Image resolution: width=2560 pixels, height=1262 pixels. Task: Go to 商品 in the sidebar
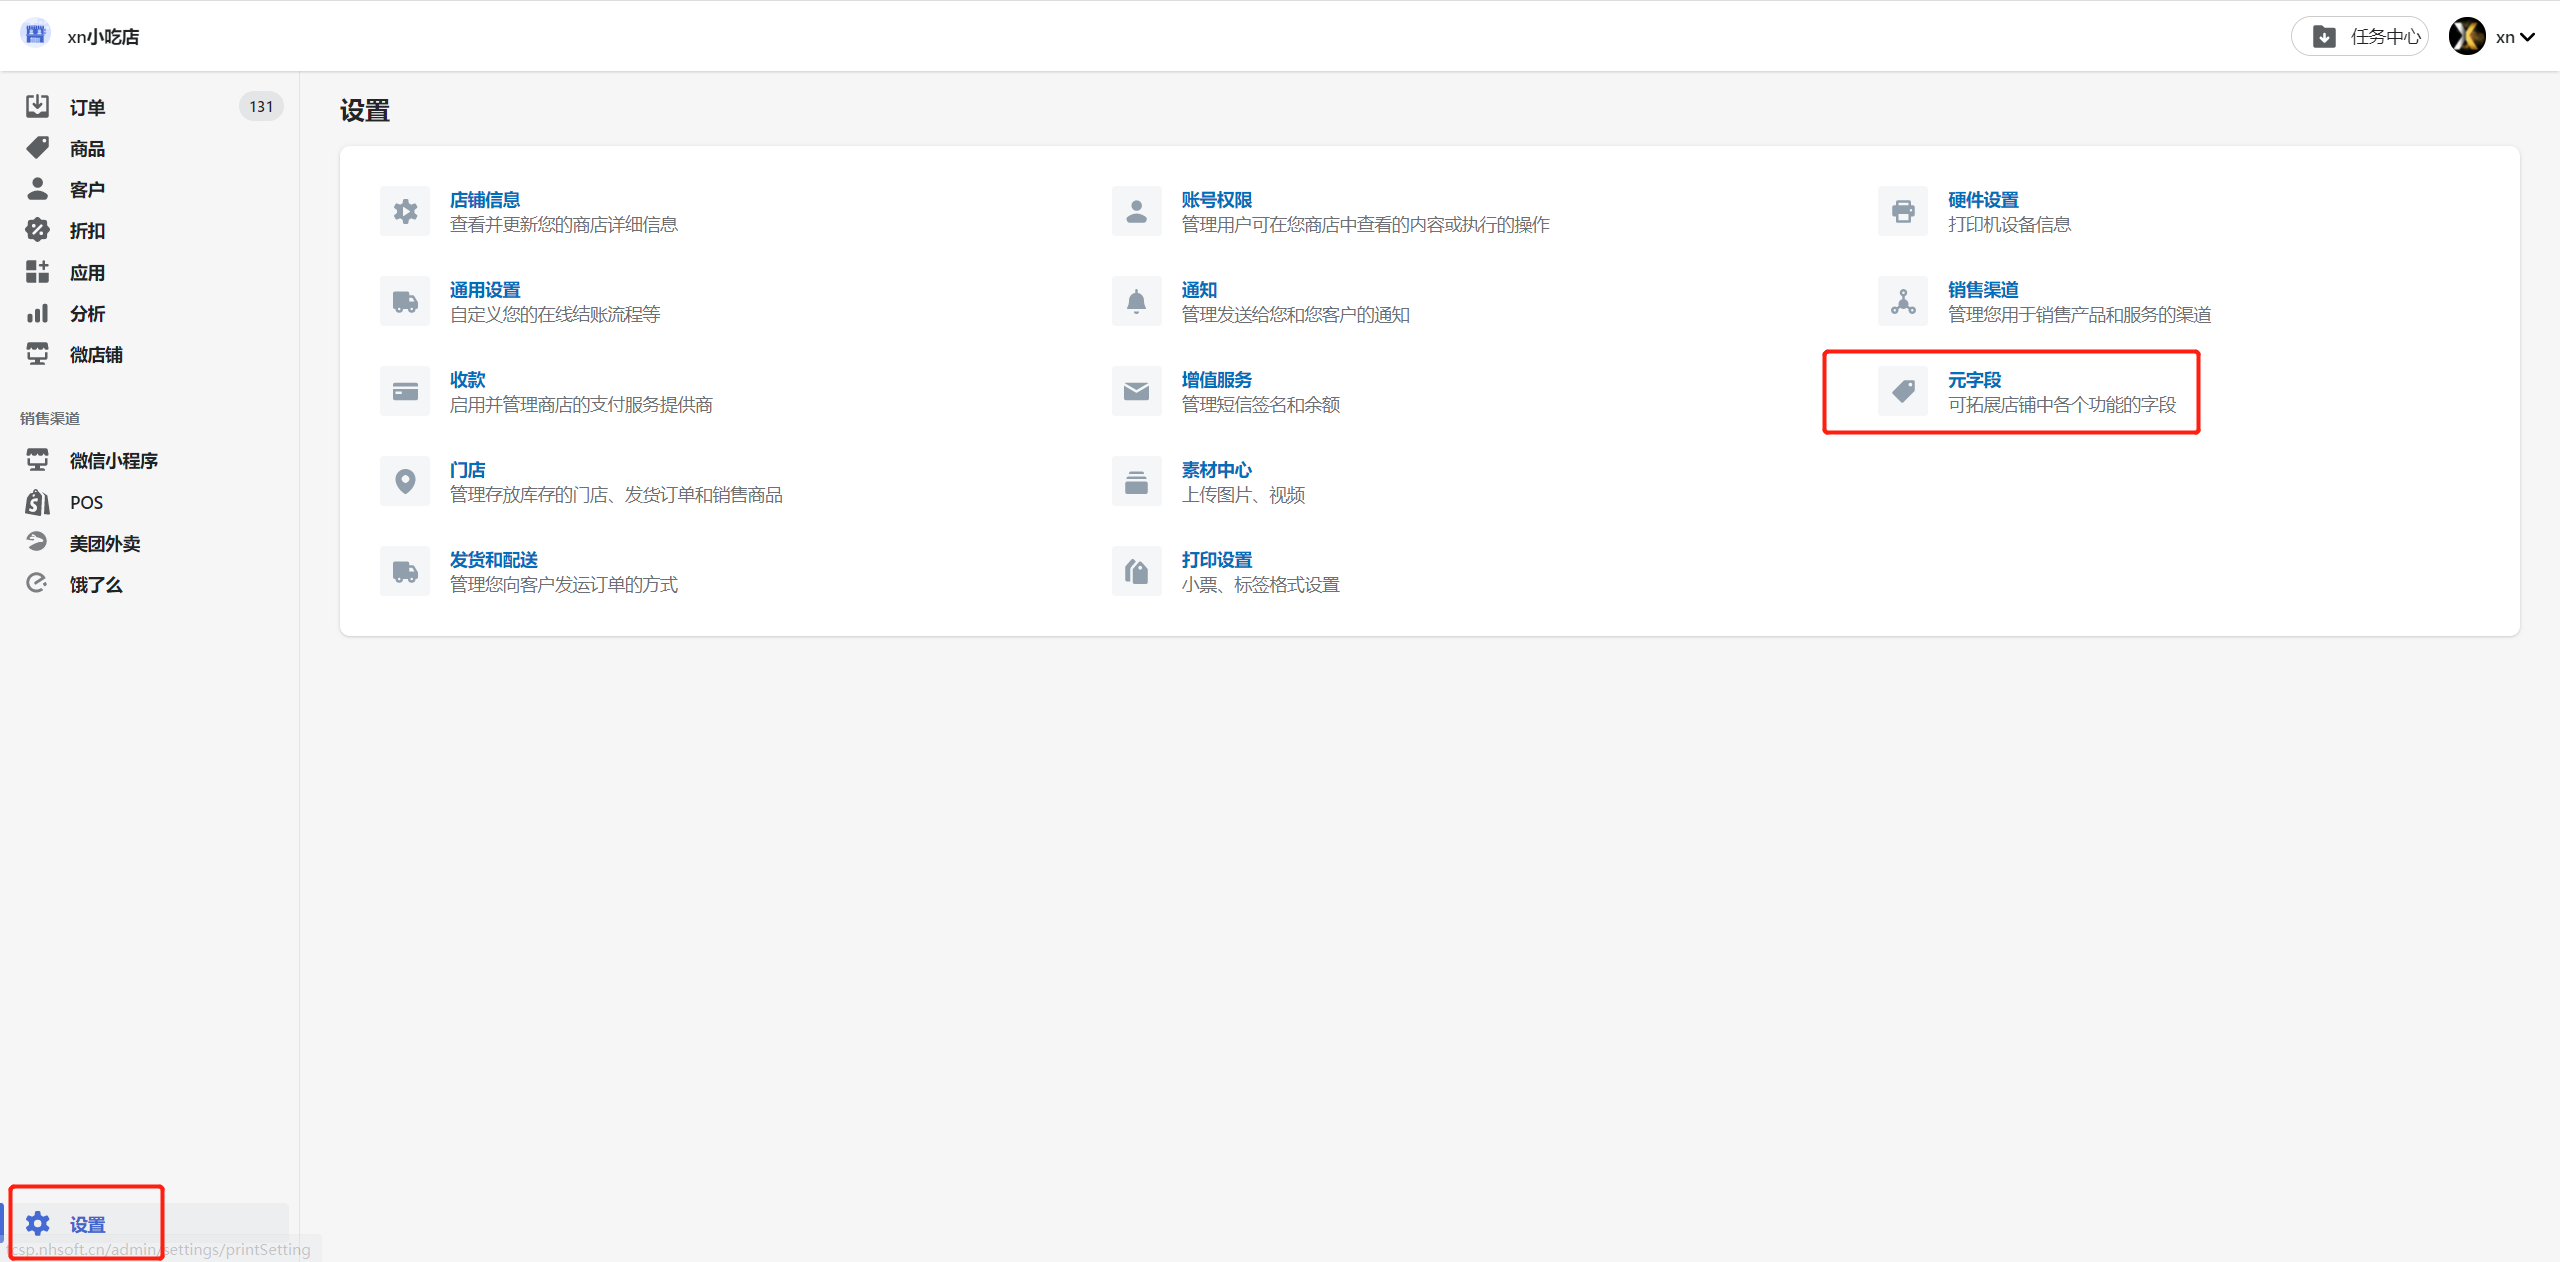[87, 149]
